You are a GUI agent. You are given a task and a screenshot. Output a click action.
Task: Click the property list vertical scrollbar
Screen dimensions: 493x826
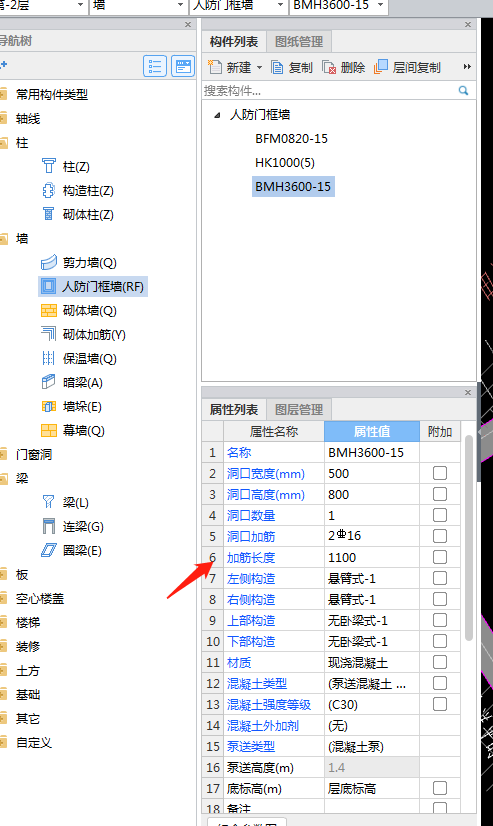pos(469,537)
